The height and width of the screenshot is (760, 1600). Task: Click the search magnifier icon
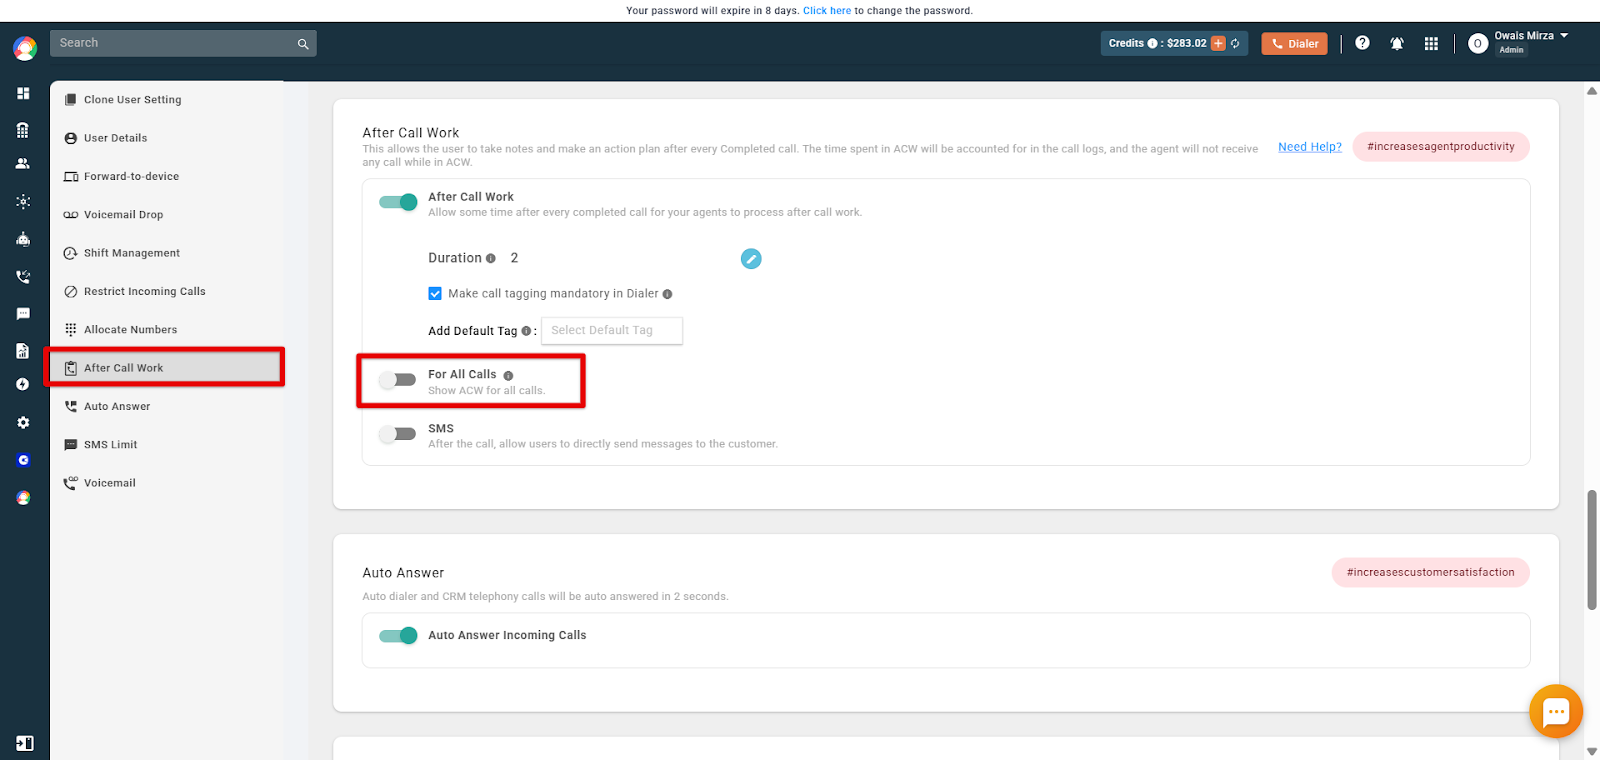pyautogui.click(x=303, y=44)
